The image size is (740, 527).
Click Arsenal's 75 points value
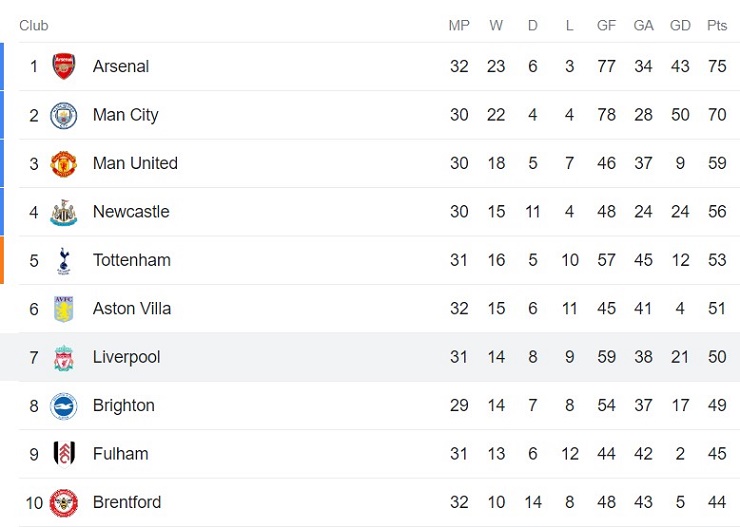pyautogui.click(x=717, y=66)
